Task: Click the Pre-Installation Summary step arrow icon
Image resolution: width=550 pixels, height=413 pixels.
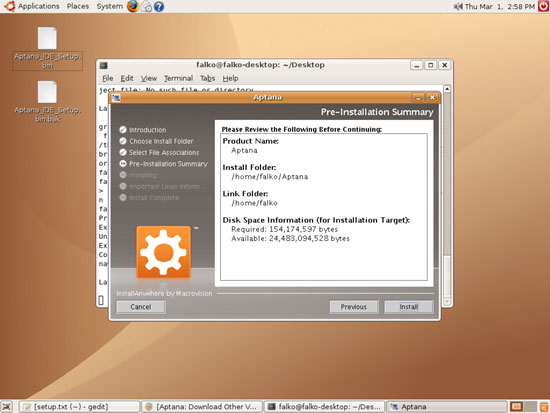Action: point(123,164)
